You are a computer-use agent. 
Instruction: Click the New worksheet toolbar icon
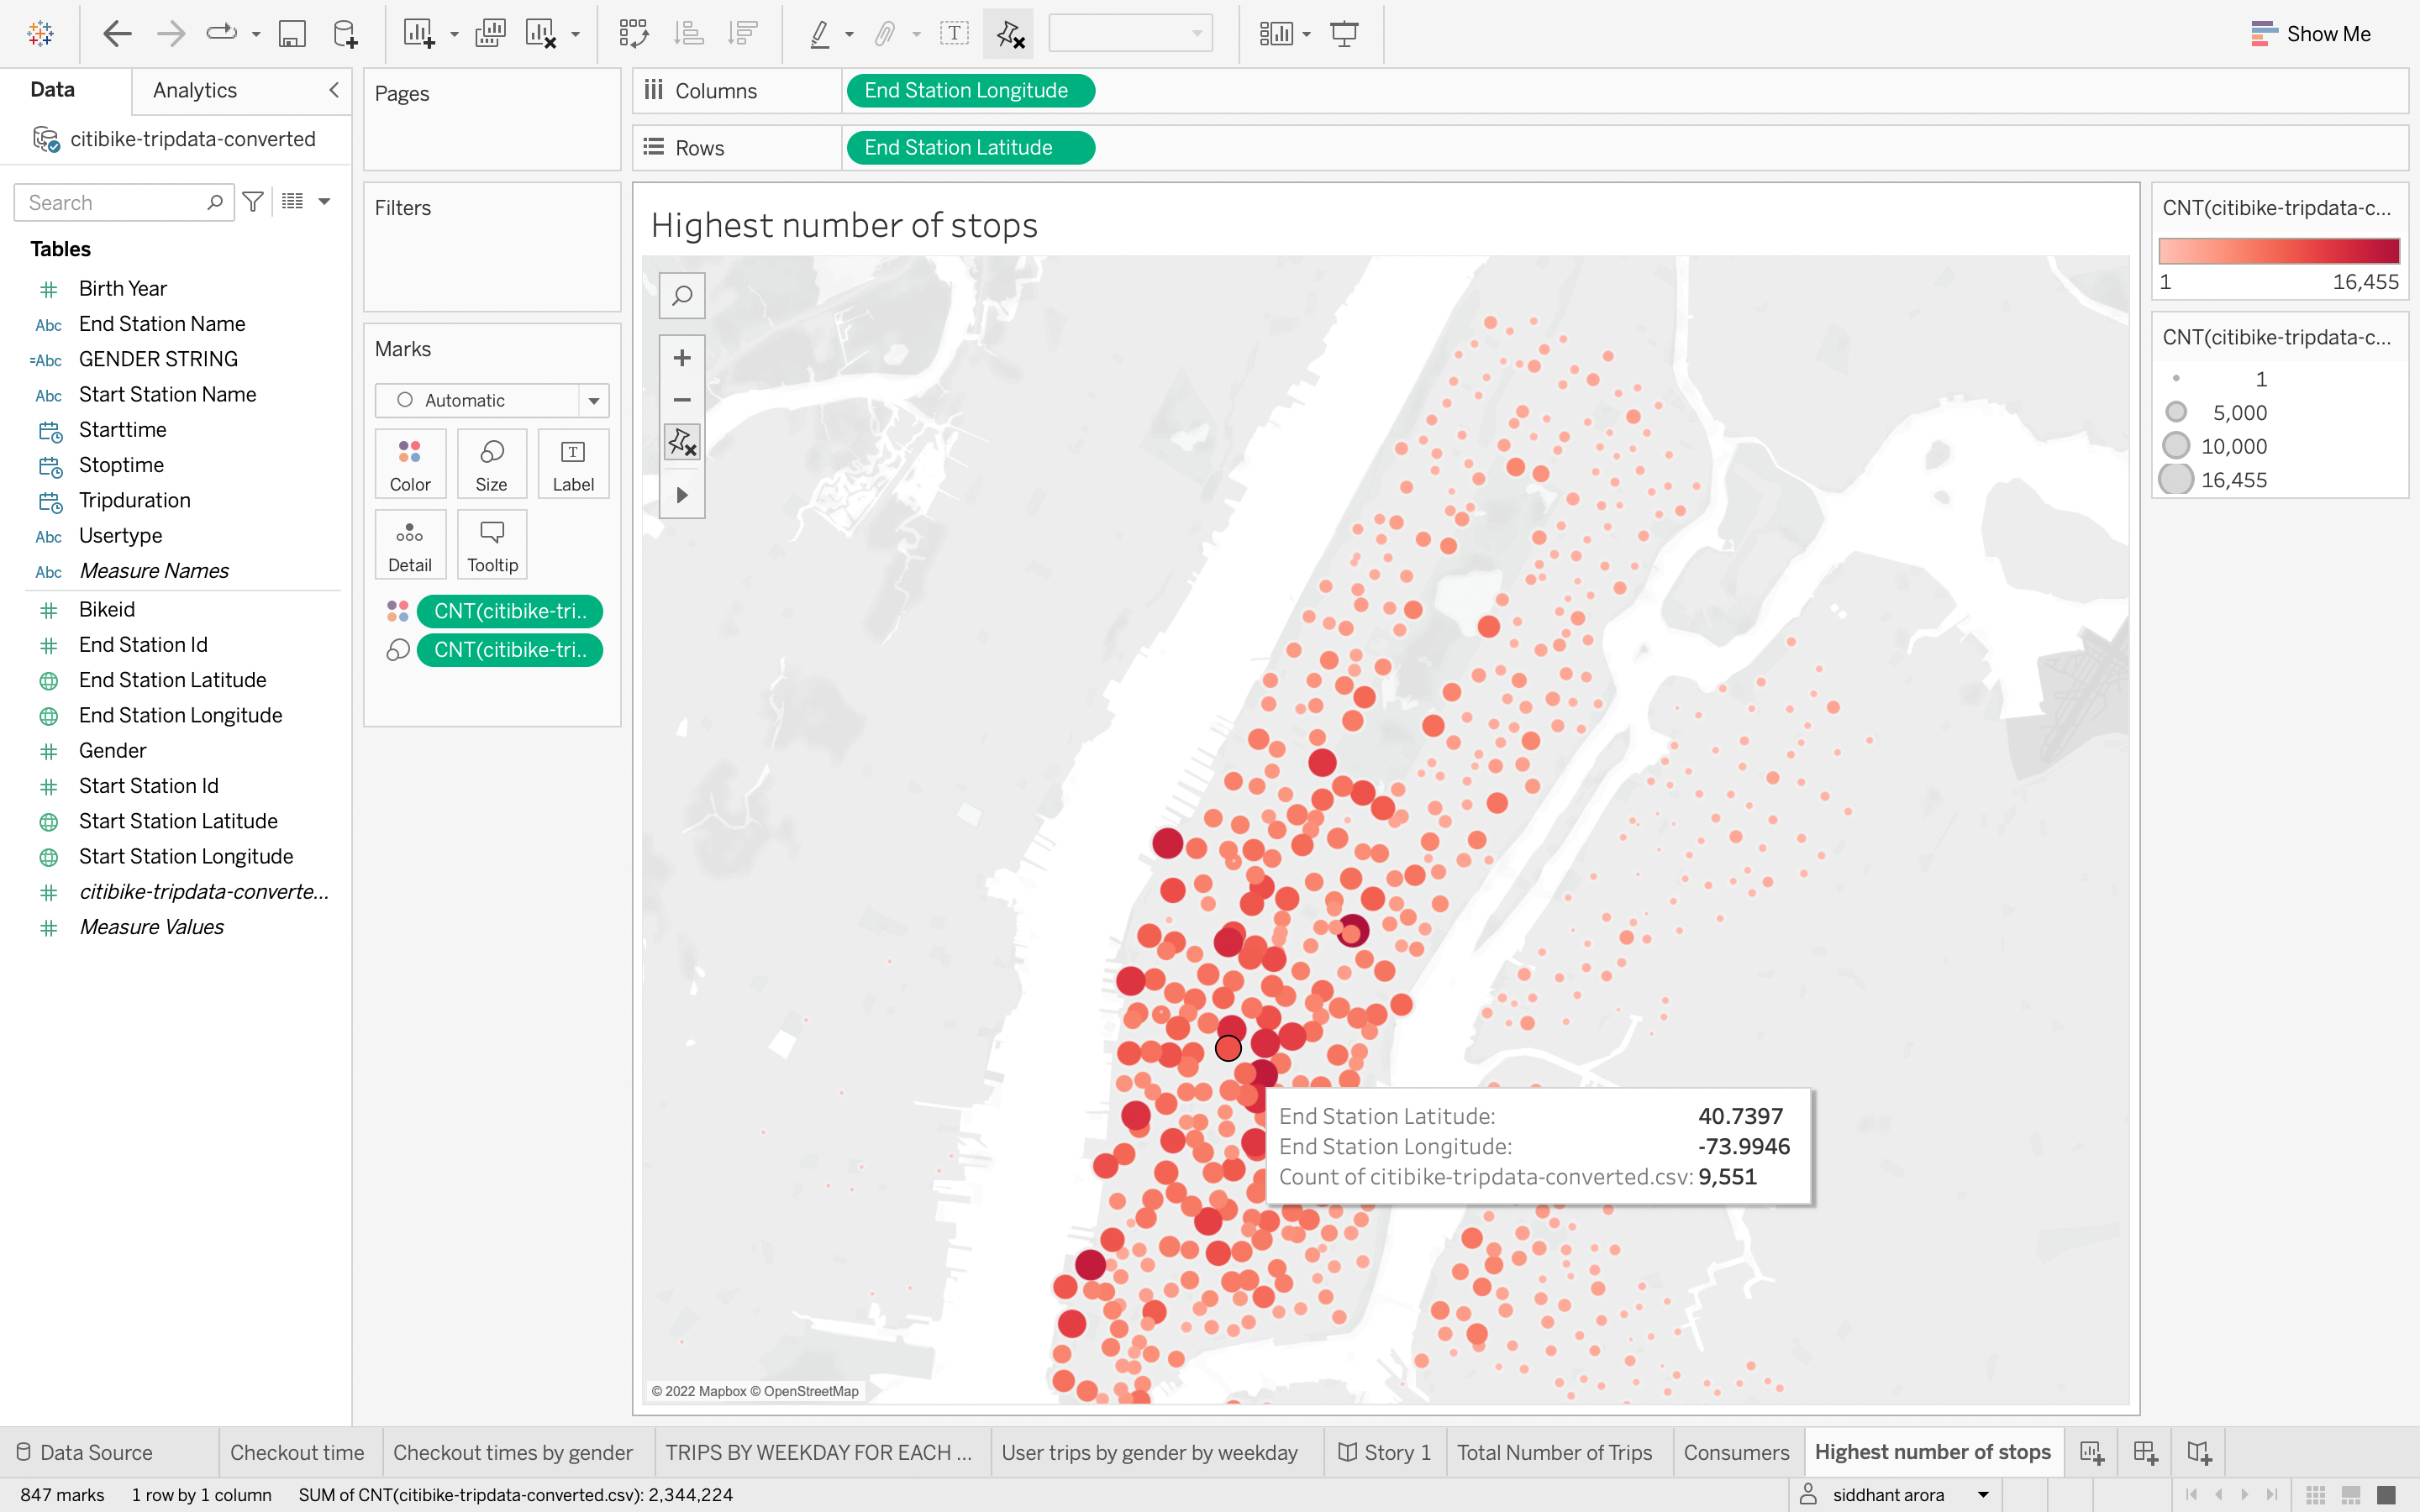(419, 34)
